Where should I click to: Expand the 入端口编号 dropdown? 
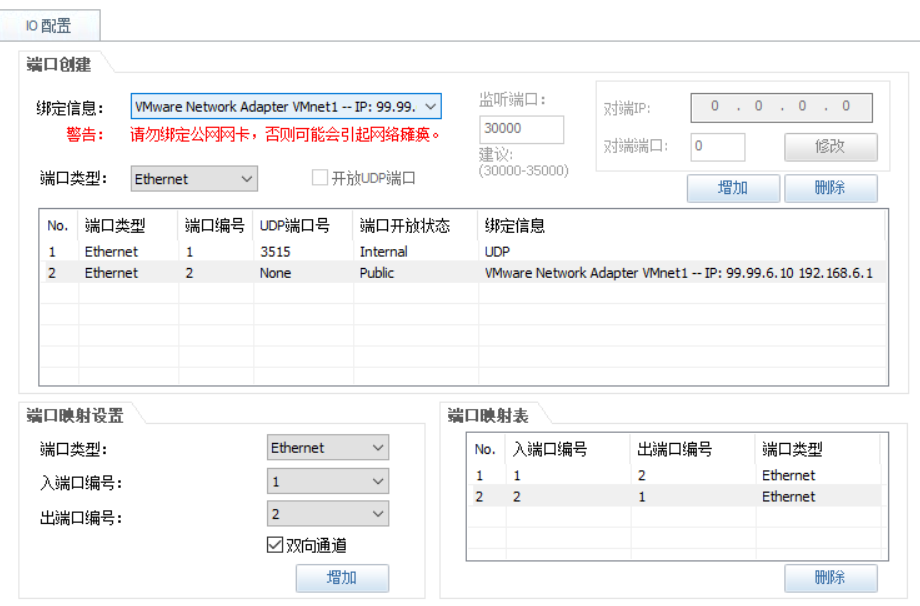(328, 480)
